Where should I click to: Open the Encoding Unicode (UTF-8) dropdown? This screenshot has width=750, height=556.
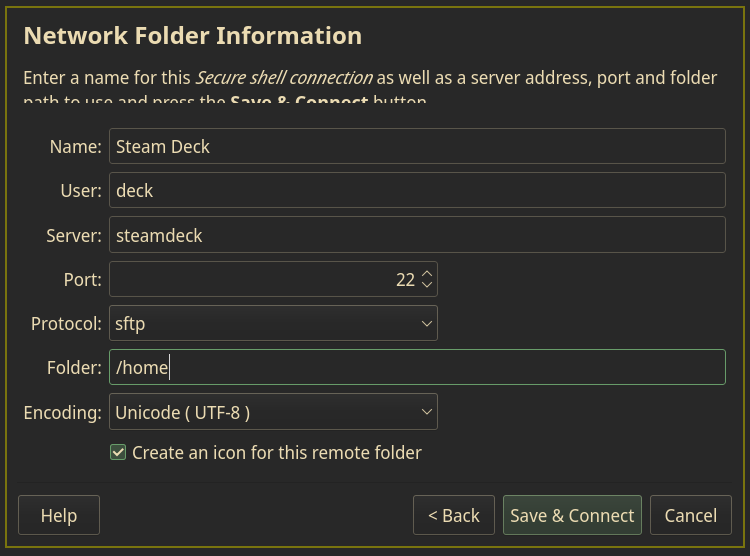[x=272, y=411]
